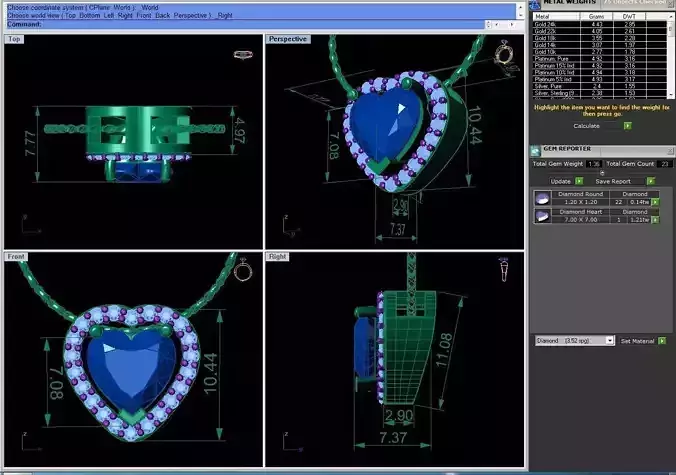Screen dimensions: 676x475
Task: Select the Platinum 5% Irid row
Action: 600,79
